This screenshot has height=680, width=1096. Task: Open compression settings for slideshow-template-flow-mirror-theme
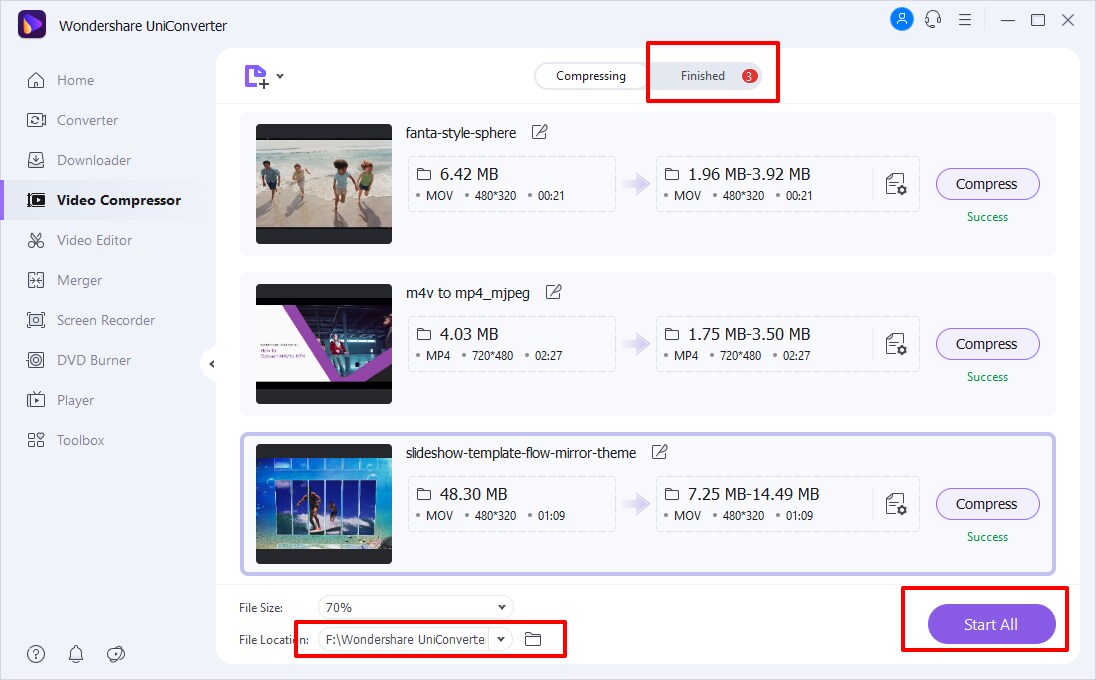(x=895, y=504)
